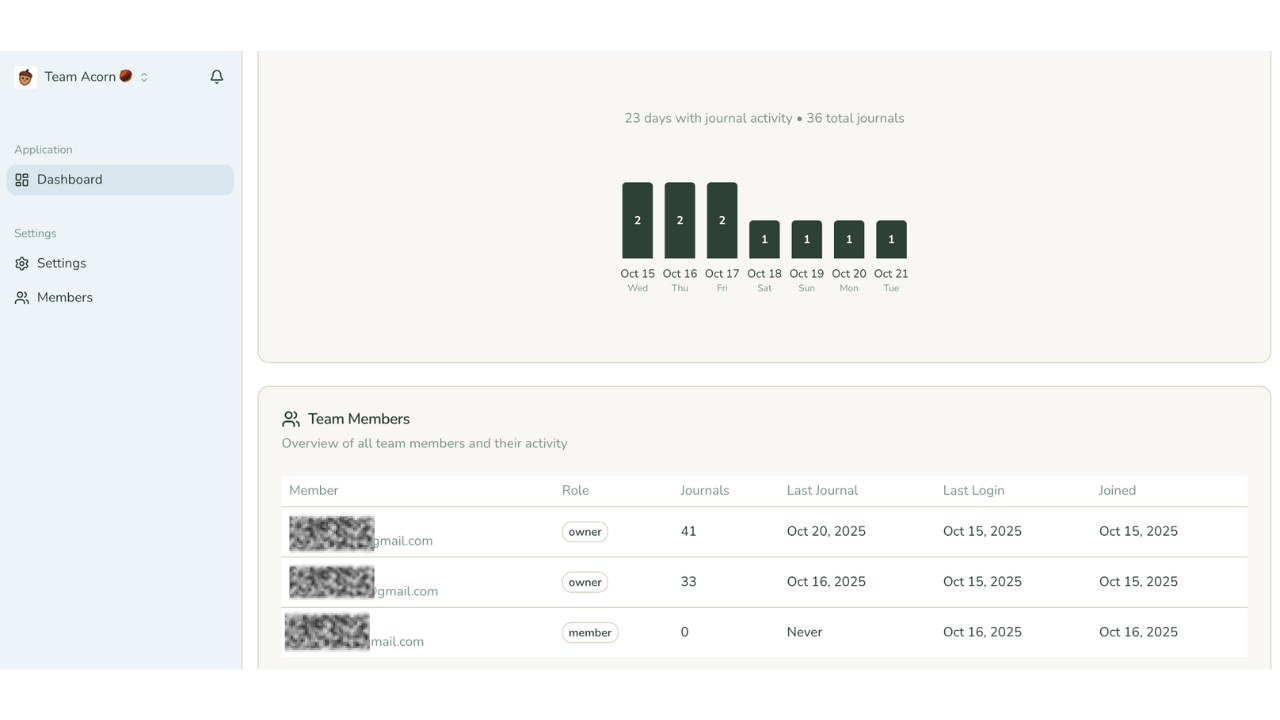This screenshot has height=720, width=1280.
Task: Click the Team Acorn avatar icon
Action: click(26, 77)
